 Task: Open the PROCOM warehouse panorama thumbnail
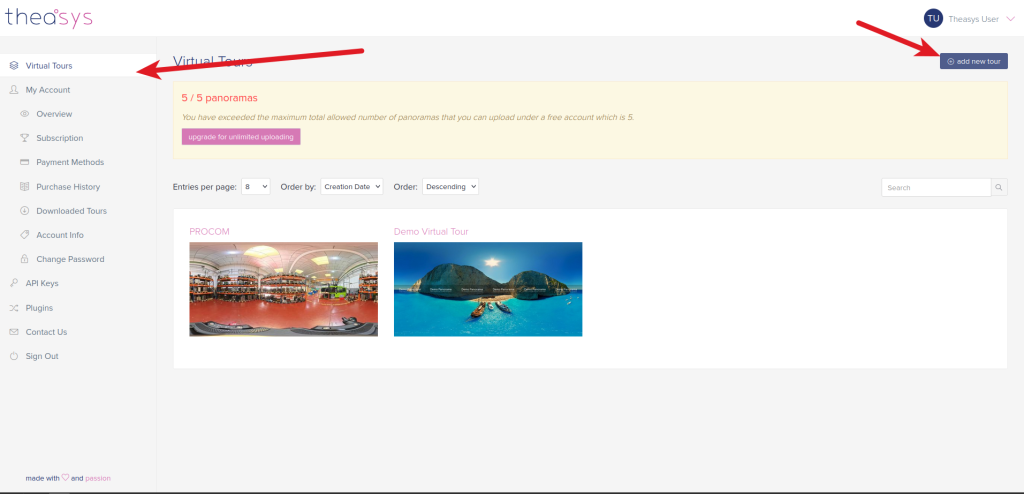pyautogui.click(x=283, y=289)
